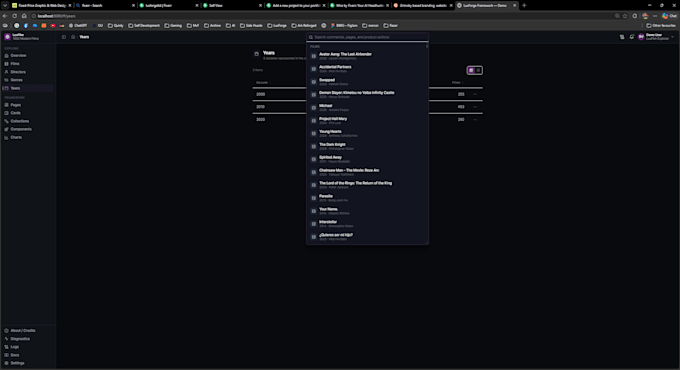The width and height of the screenshot is (680, 370).
Task: Click the Copilot Chat button in browser
Action: tap(669, 16)
